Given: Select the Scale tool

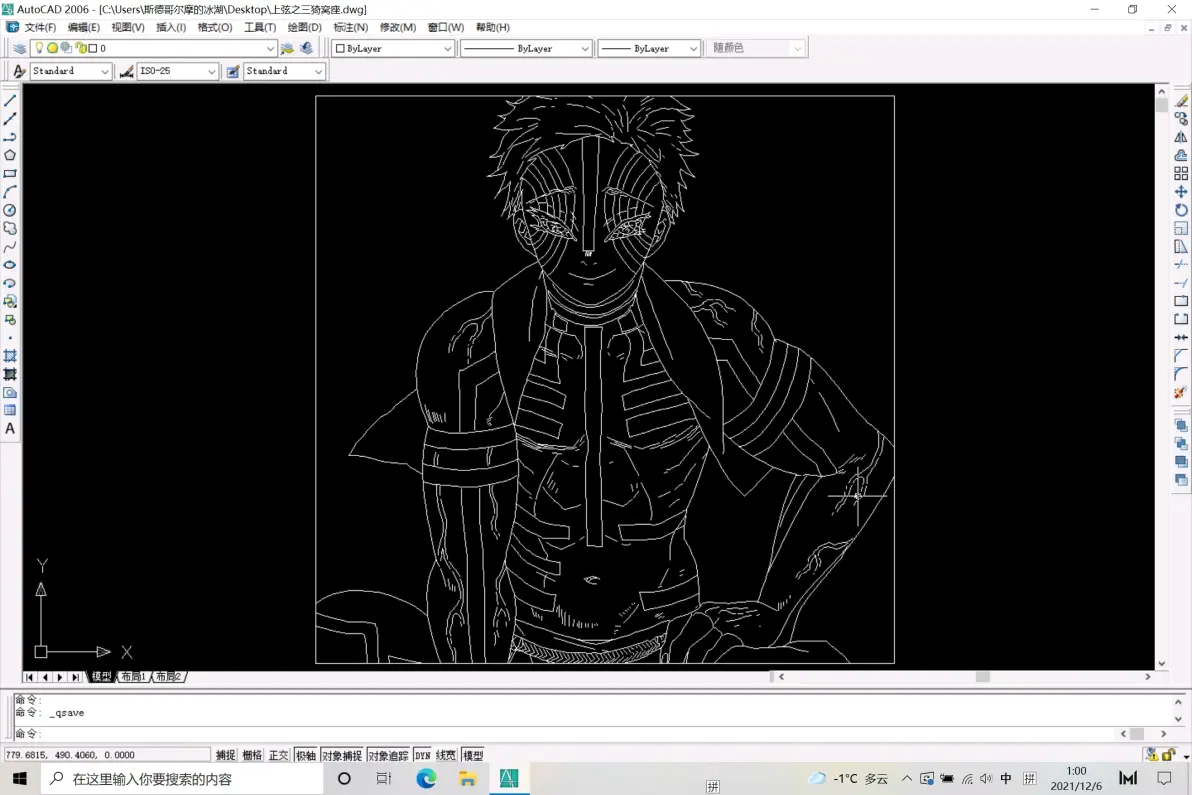Looking at the screenshot, I should (x=1181, y=228).
